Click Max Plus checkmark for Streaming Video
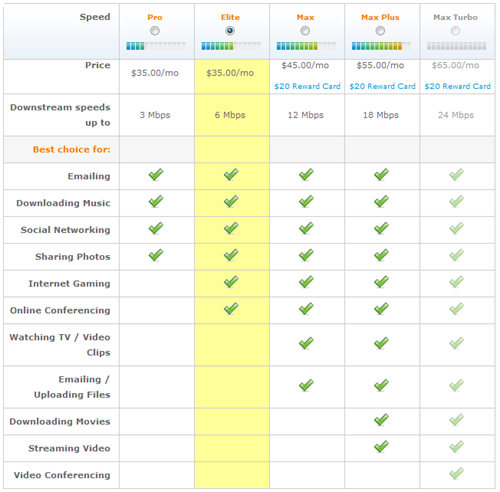 pyautogui.click(x=381, y=447)
